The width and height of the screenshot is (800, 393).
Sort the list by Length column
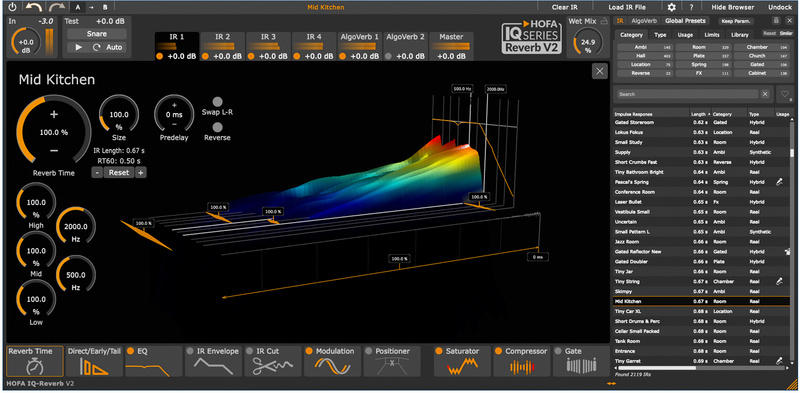(699, 114)
